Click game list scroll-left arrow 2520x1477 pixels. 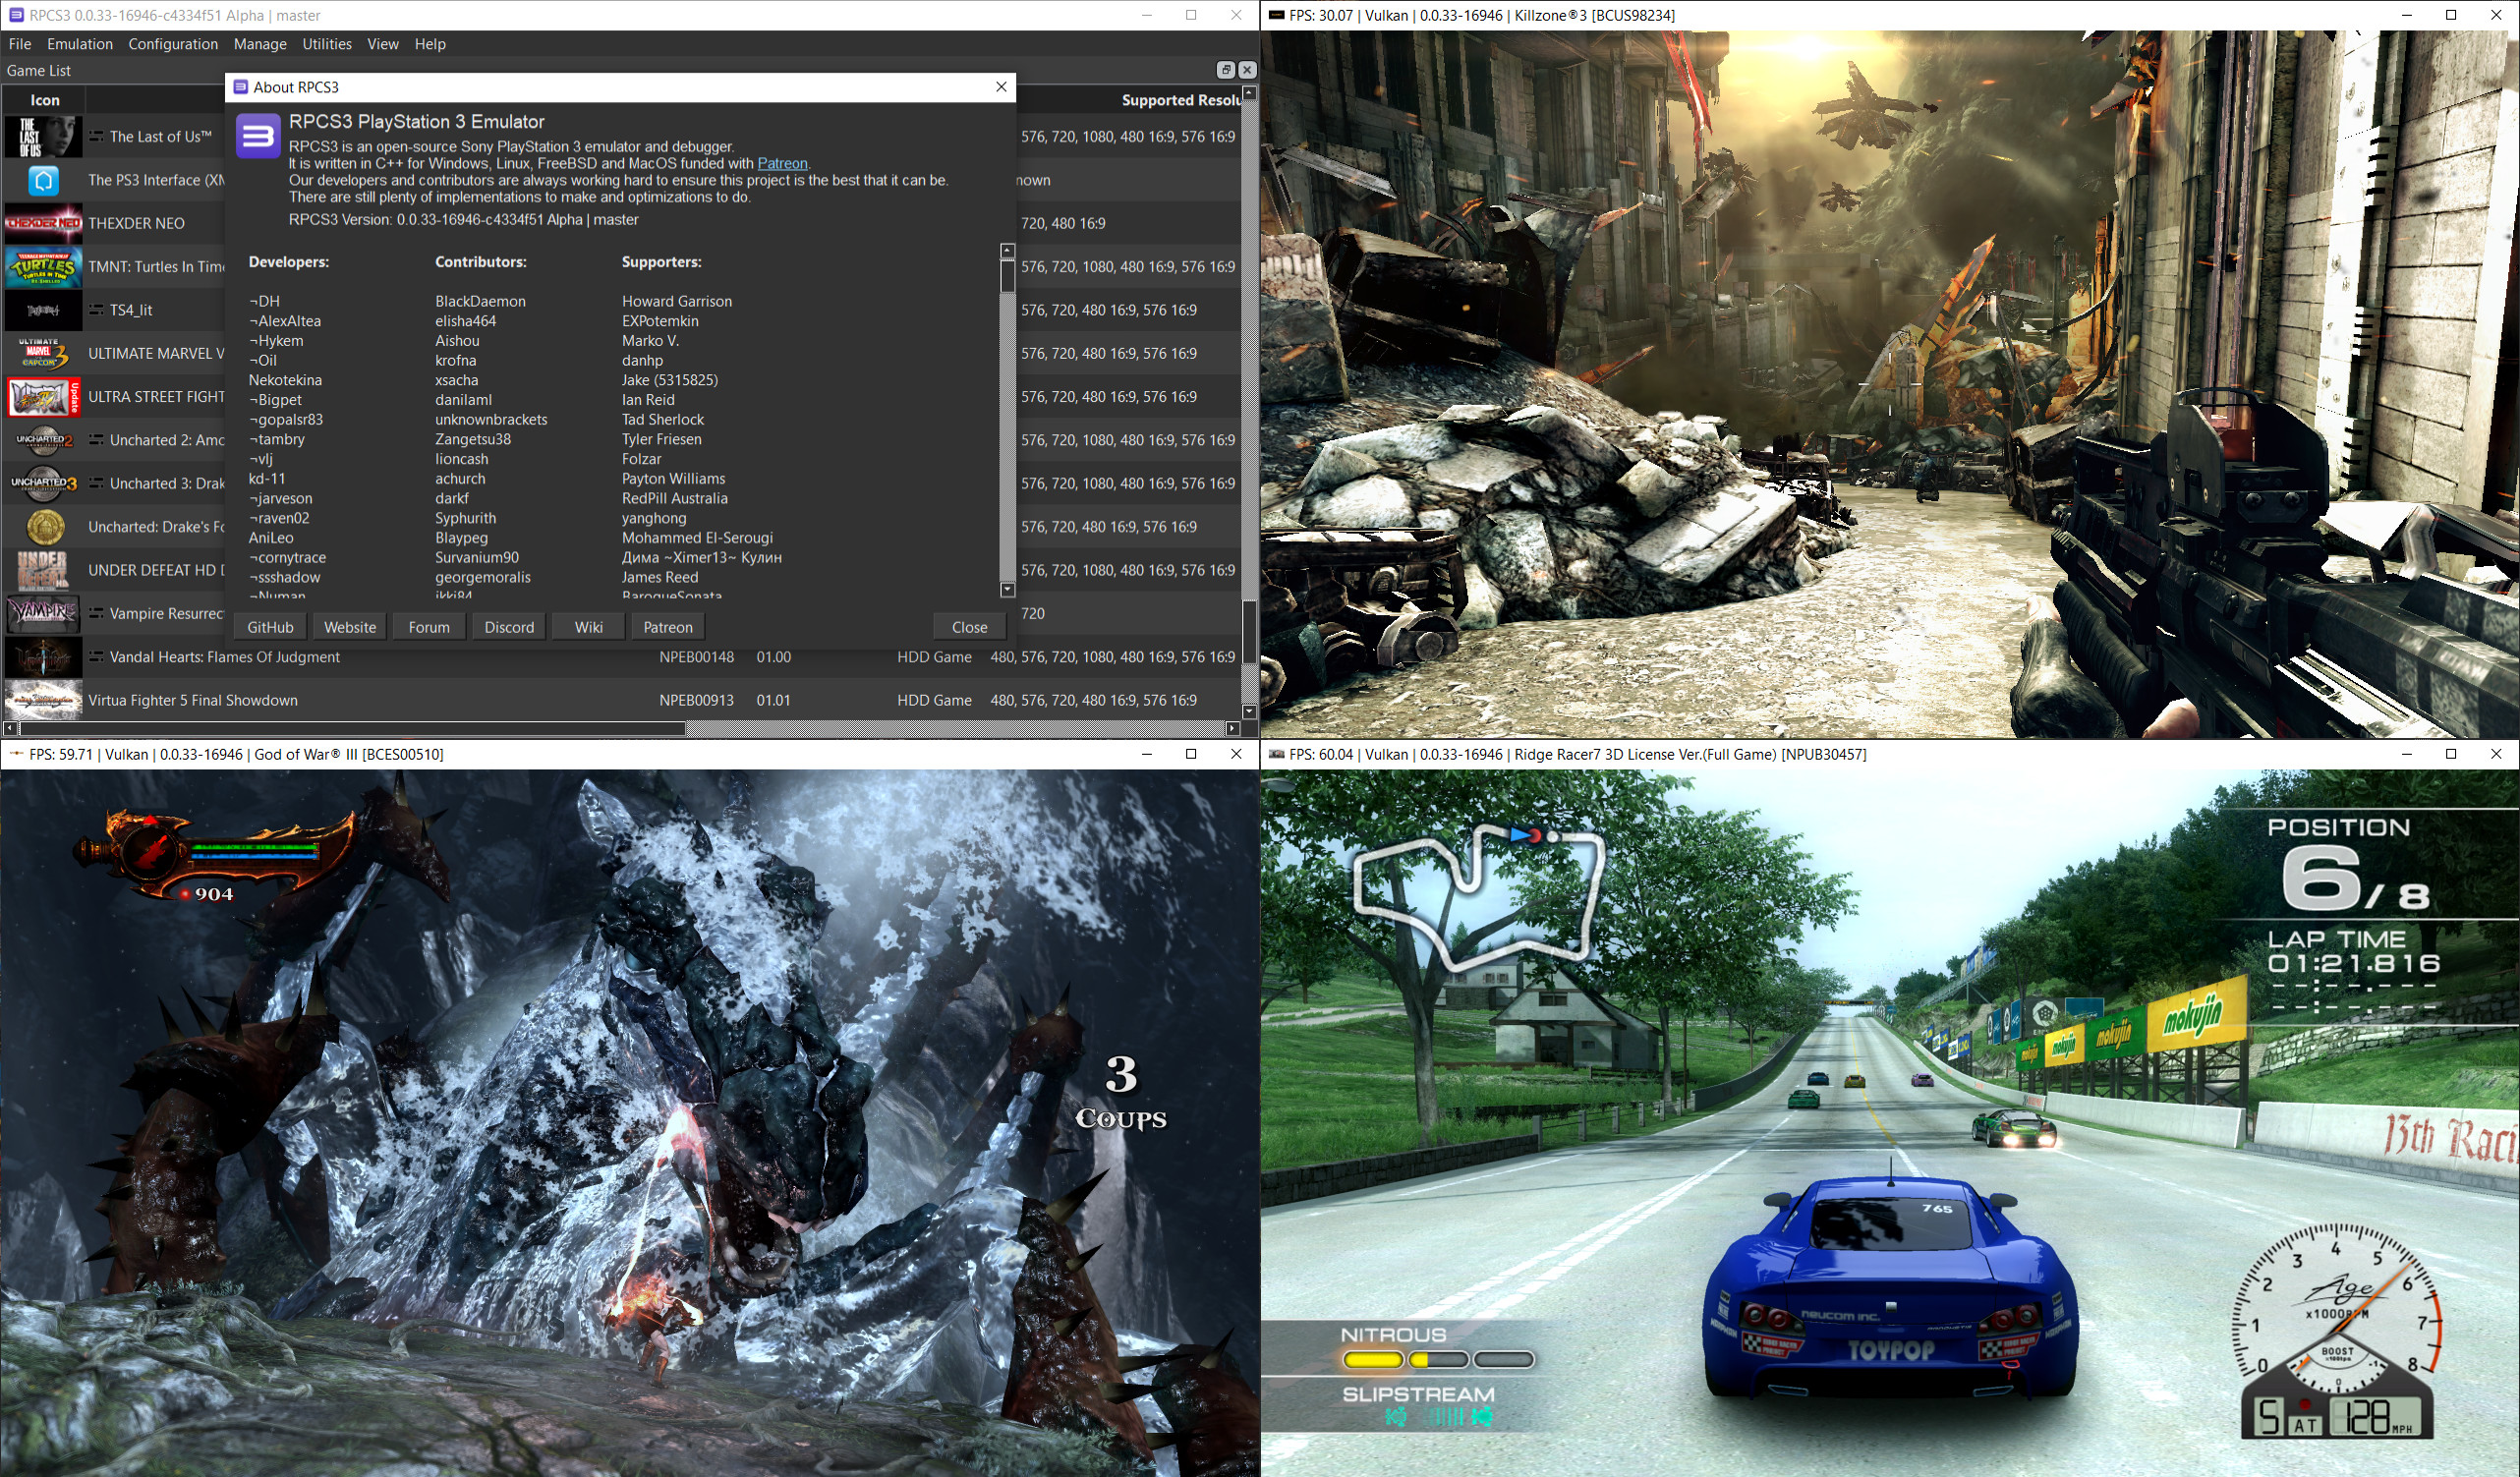point(10,728)
